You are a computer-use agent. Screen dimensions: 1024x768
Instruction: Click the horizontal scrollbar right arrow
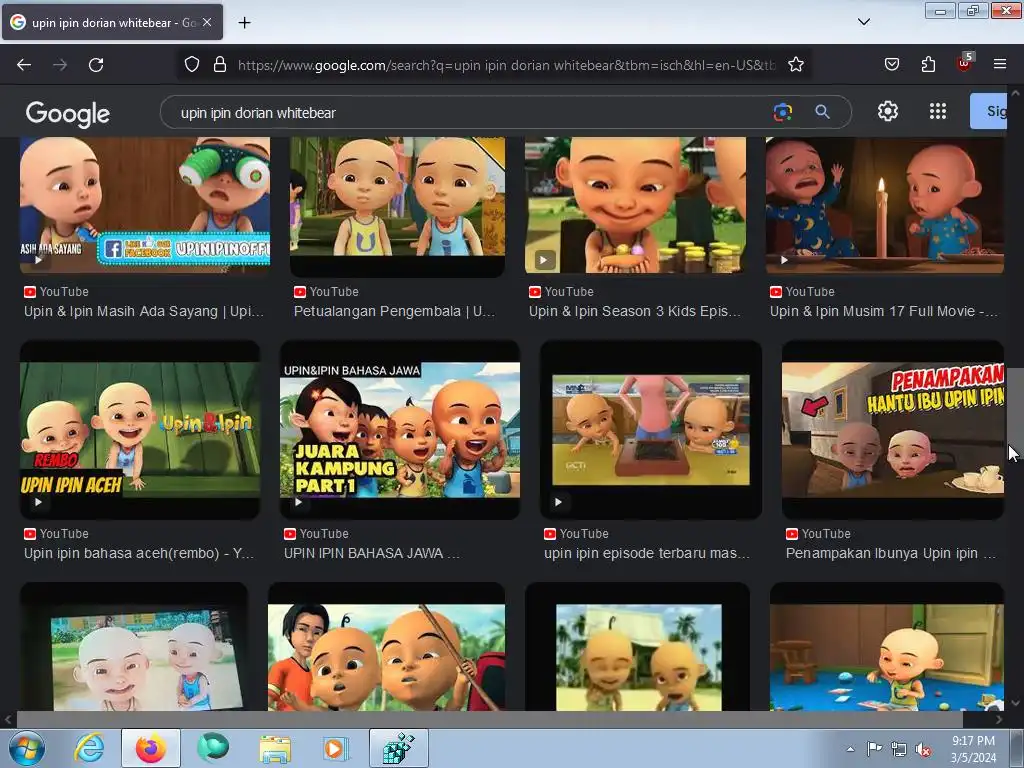[x=999, y=720]
